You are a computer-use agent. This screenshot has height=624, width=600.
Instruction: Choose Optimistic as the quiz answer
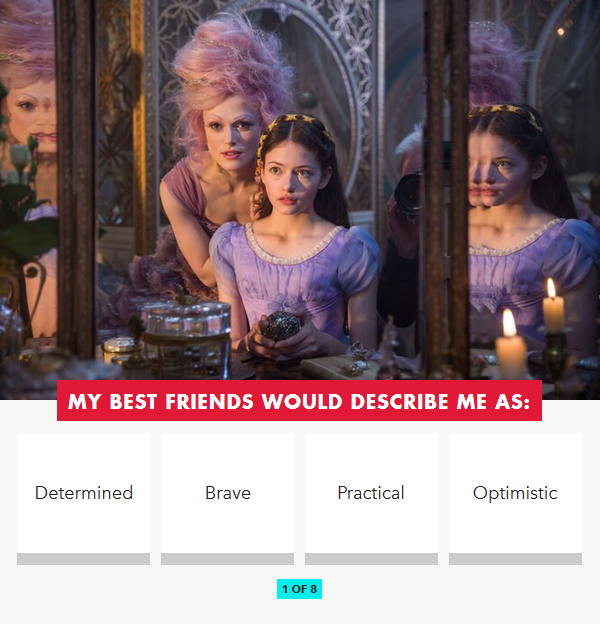[515, 493]
